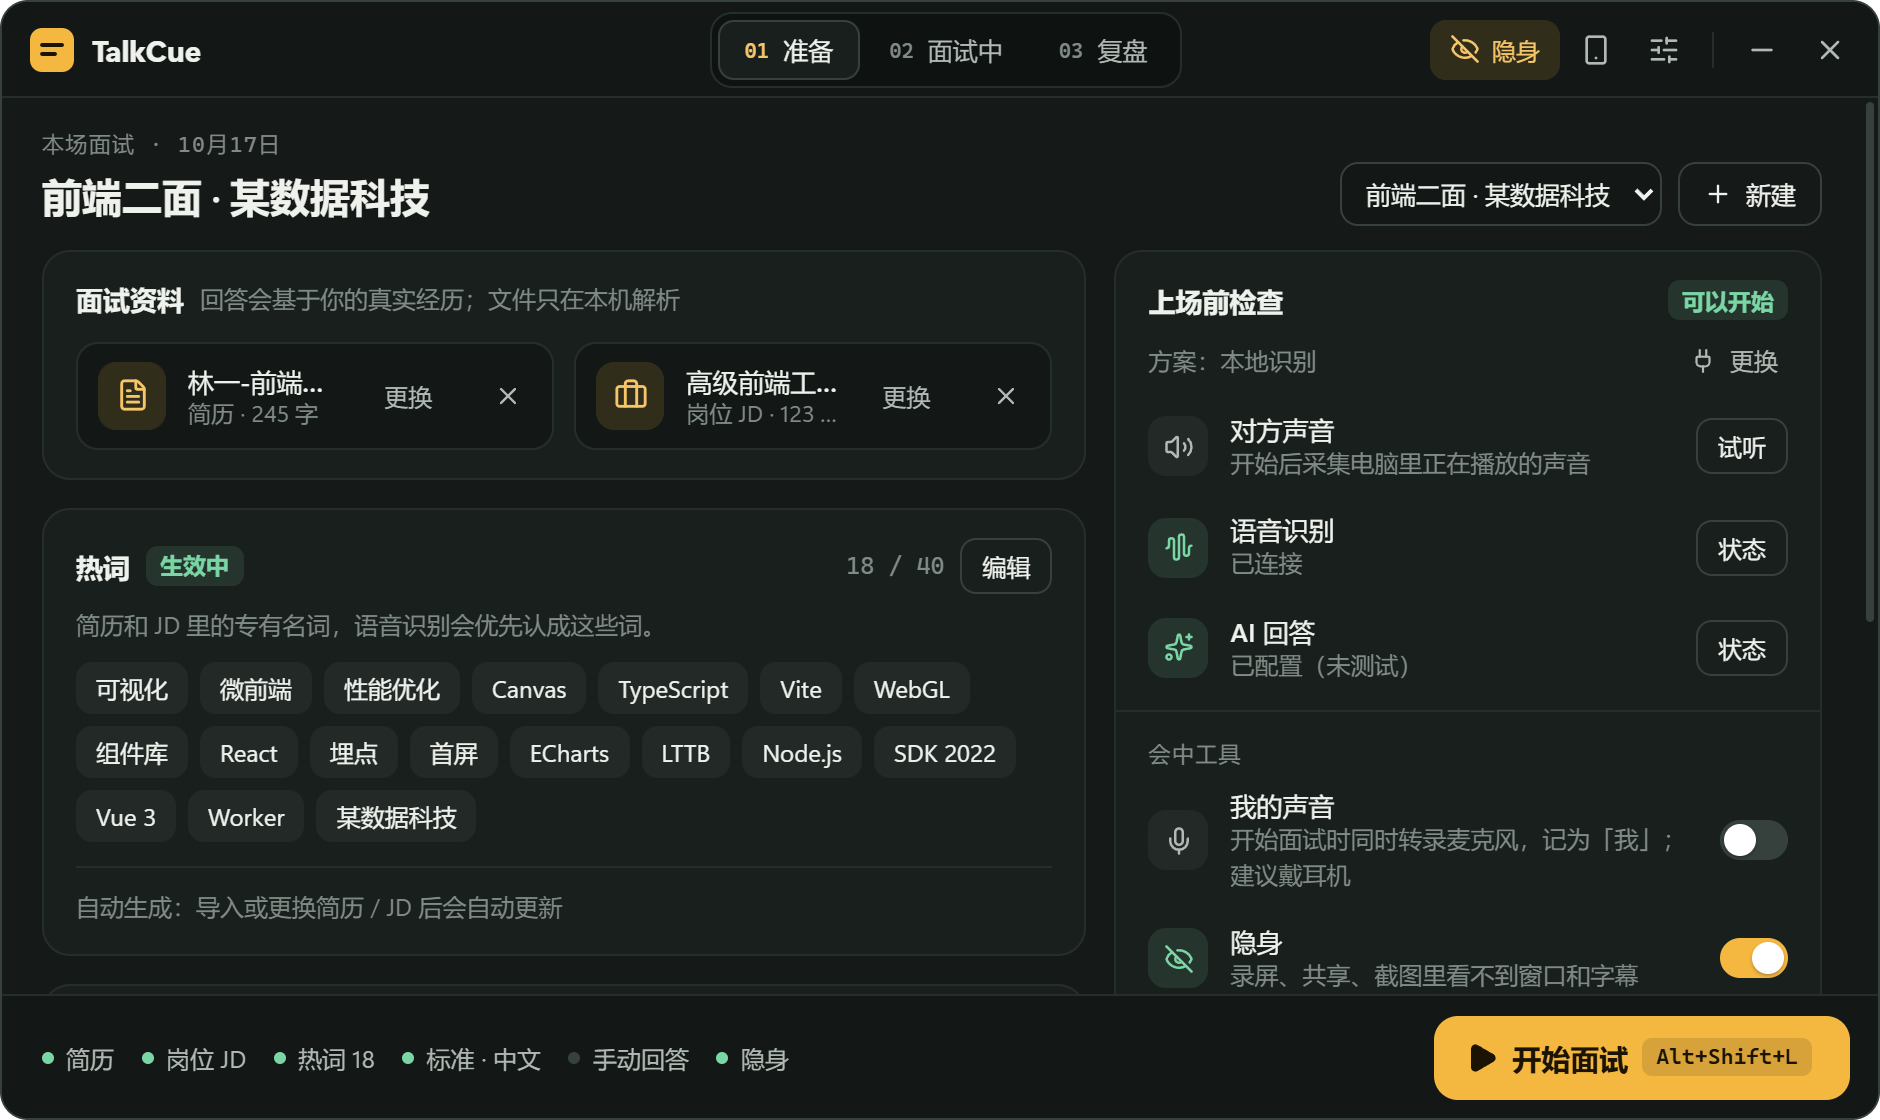Click the 新建 button

tap(1749, 194)
